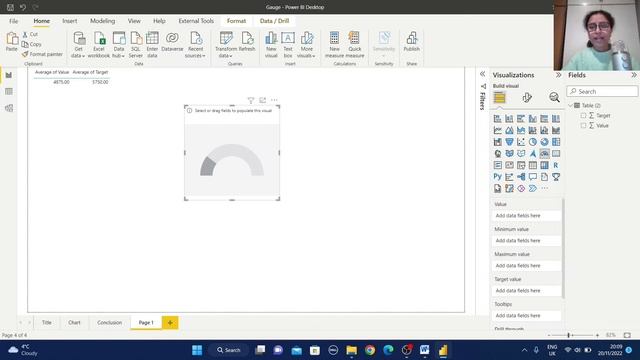
Task: Open the gauge visual's More options ellipsis
Action: coord(274,100)
